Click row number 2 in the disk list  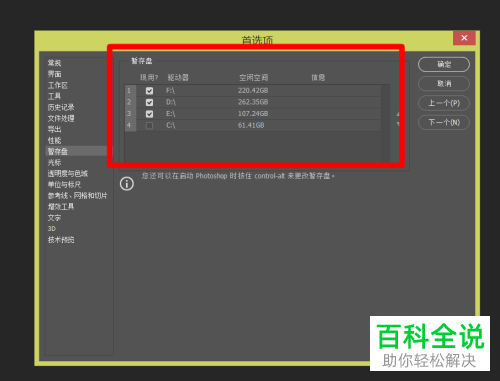(x=130, y=102)
